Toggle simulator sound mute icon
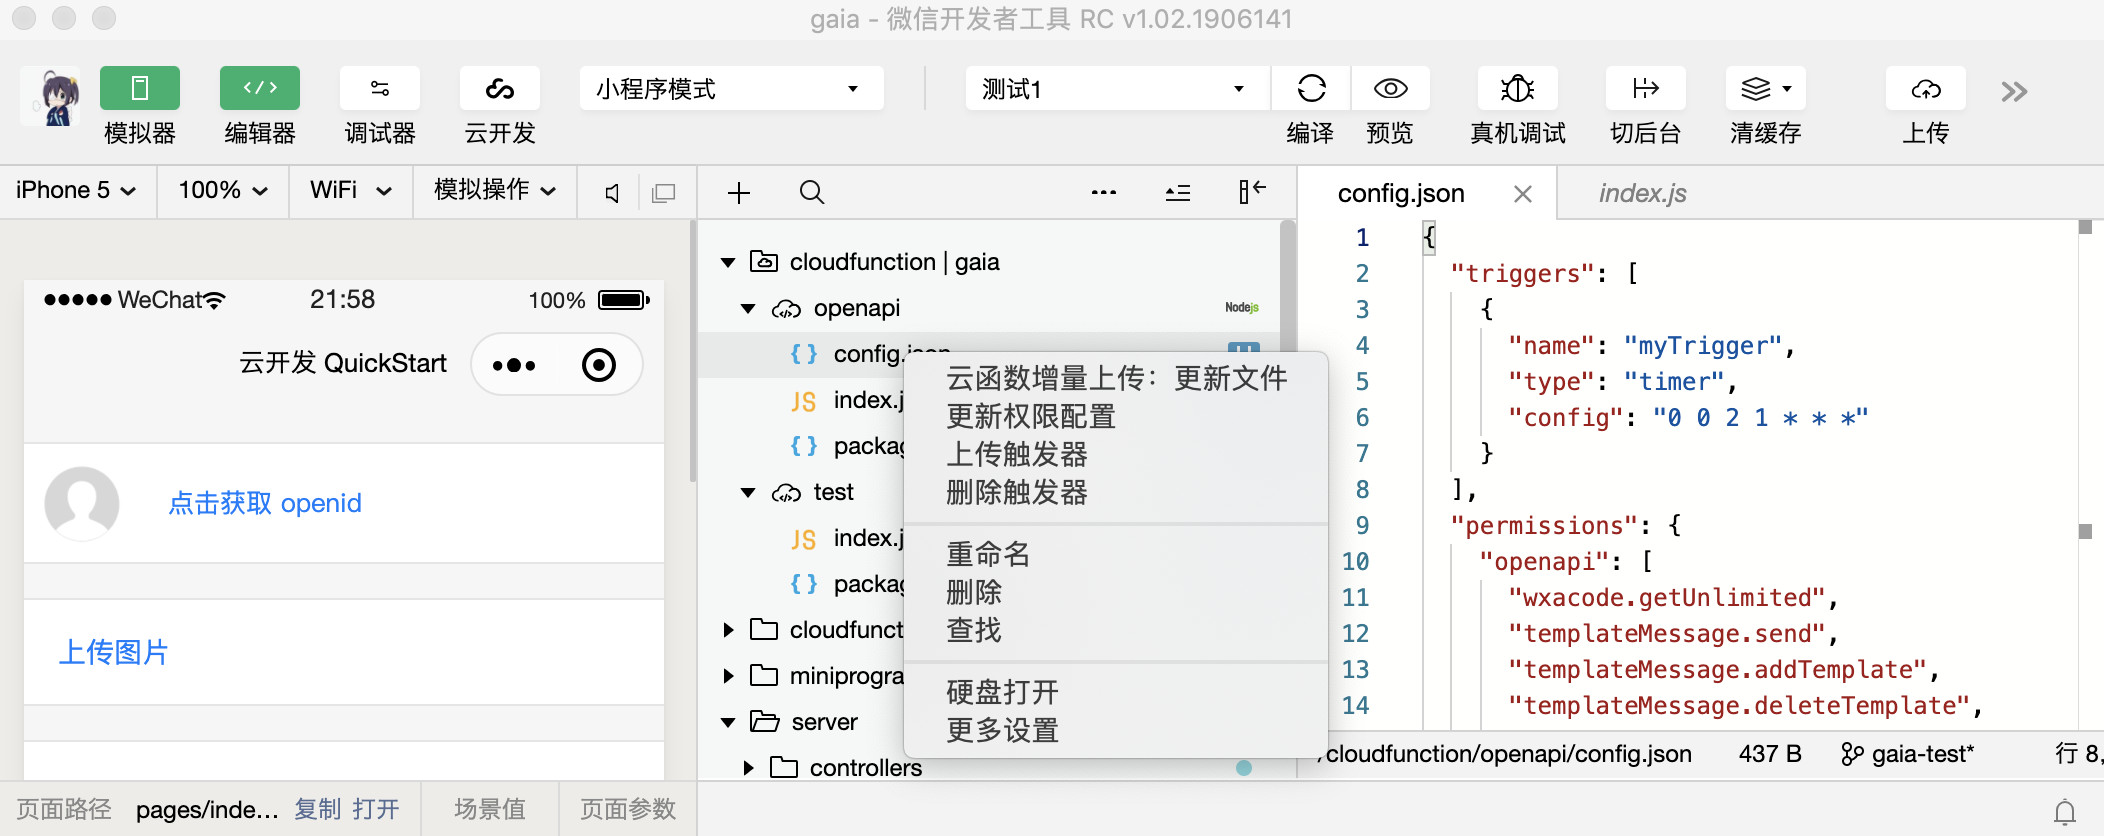Viewport: 2104px width, 836px height. pyautogui.click(x=612, y=192)
